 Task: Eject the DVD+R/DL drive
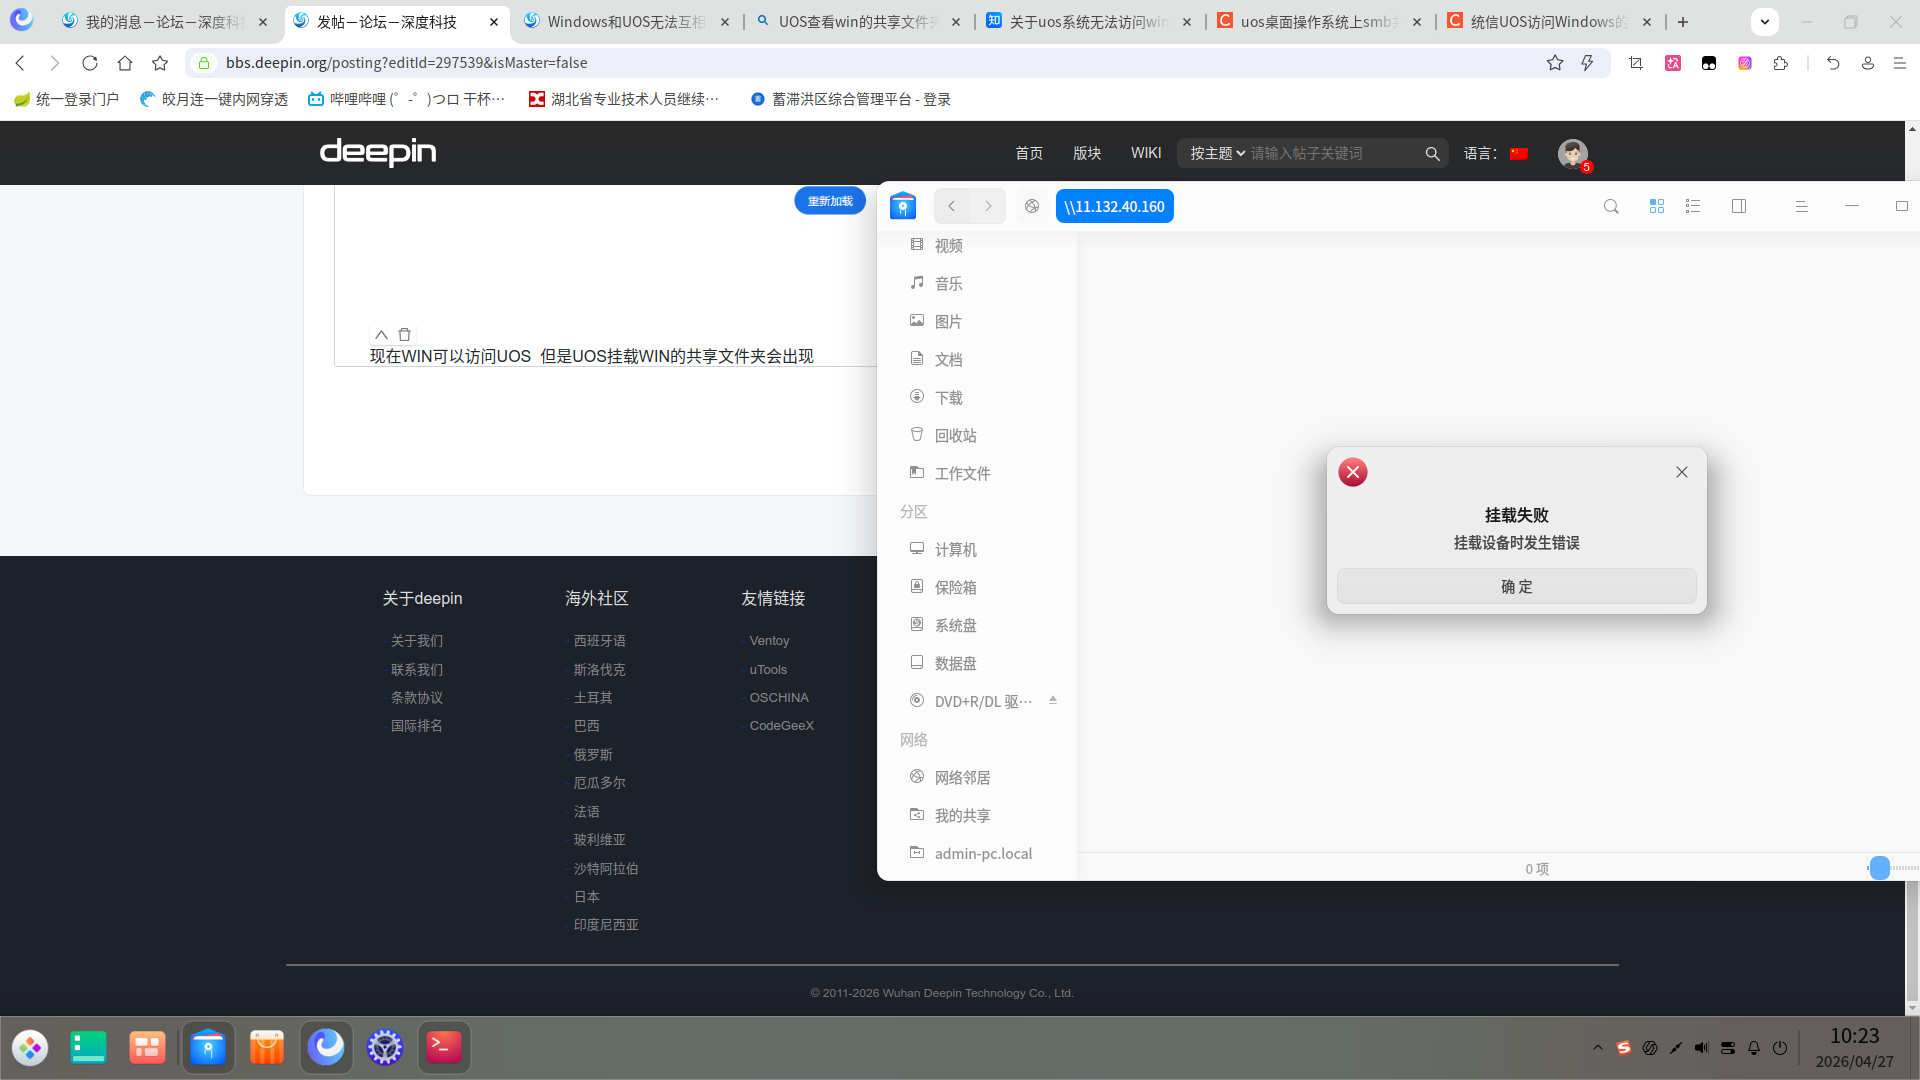point(1053,701)
